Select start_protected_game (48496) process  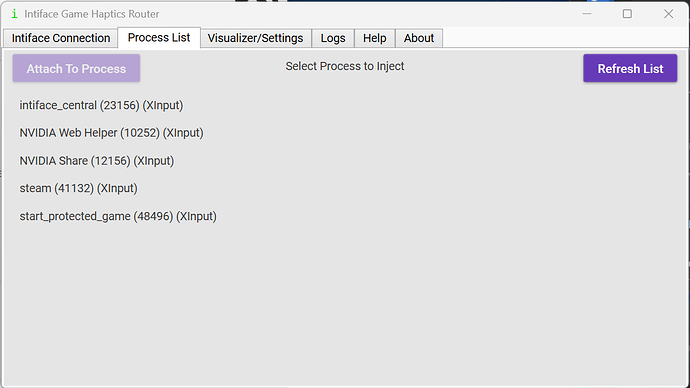tap(118, 216)
